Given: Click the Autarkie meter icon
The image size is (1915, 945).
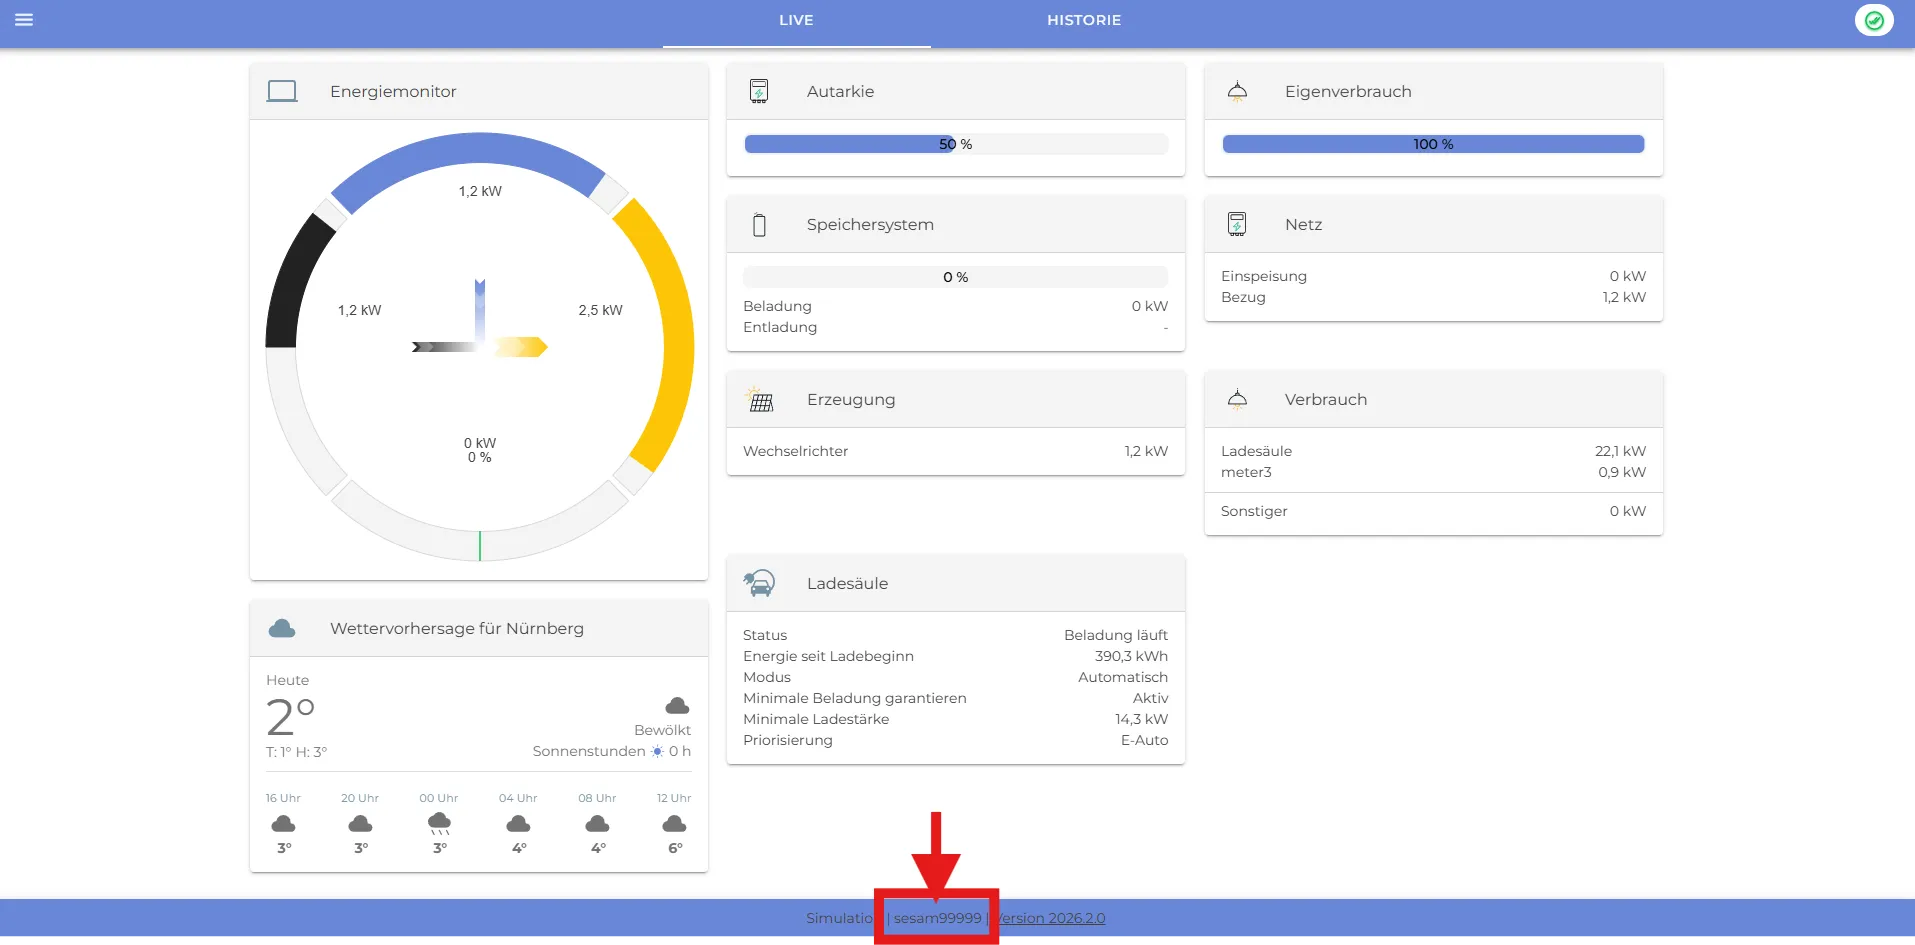Looking at the screenshot, I should [x=759, y=91].
